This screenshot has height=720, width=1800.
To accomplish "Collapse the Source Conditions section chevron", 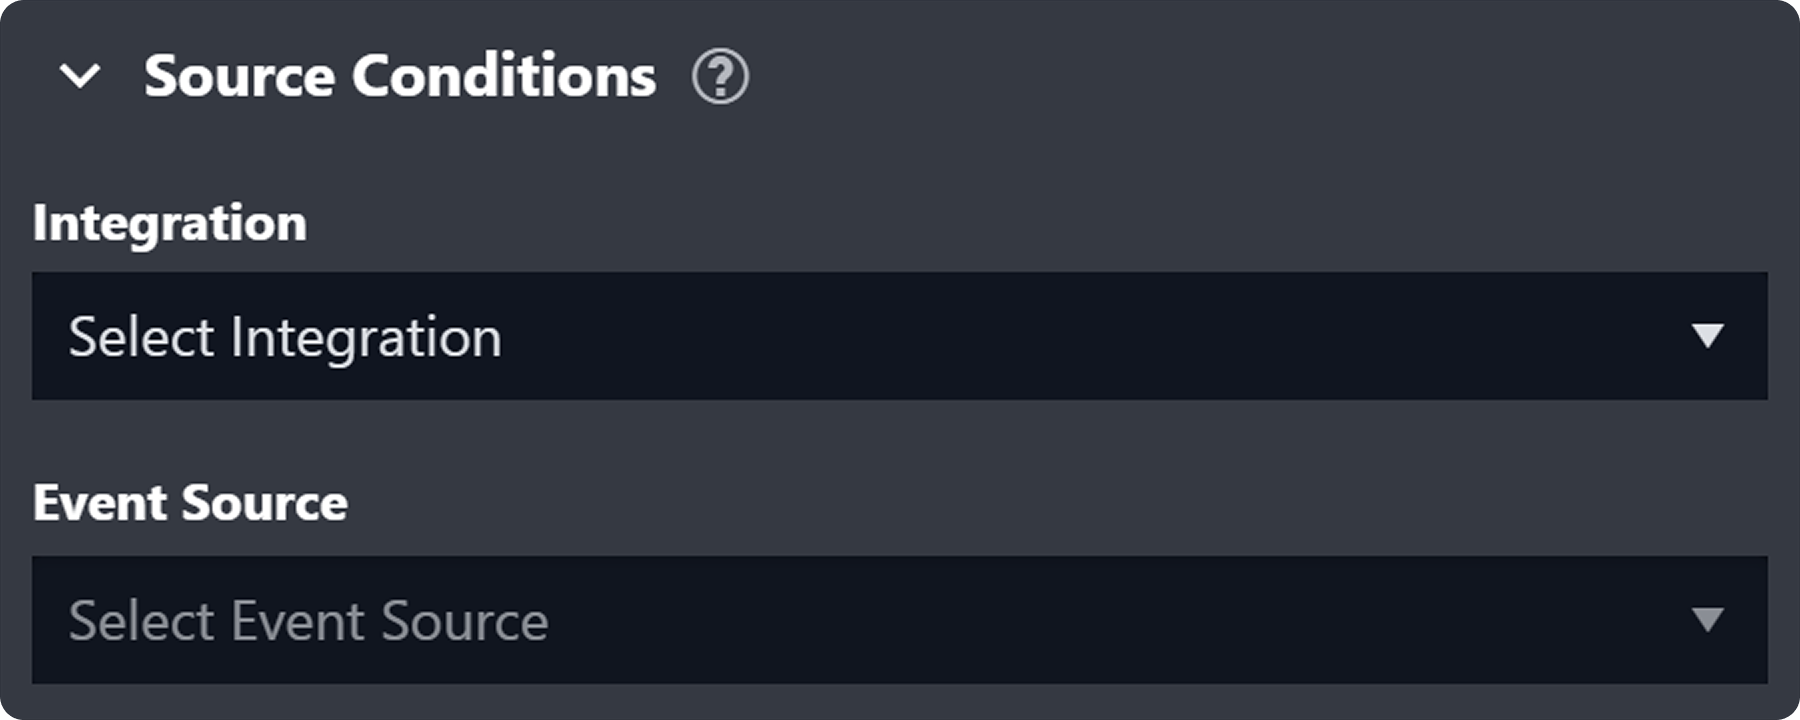I will (80, 76).
